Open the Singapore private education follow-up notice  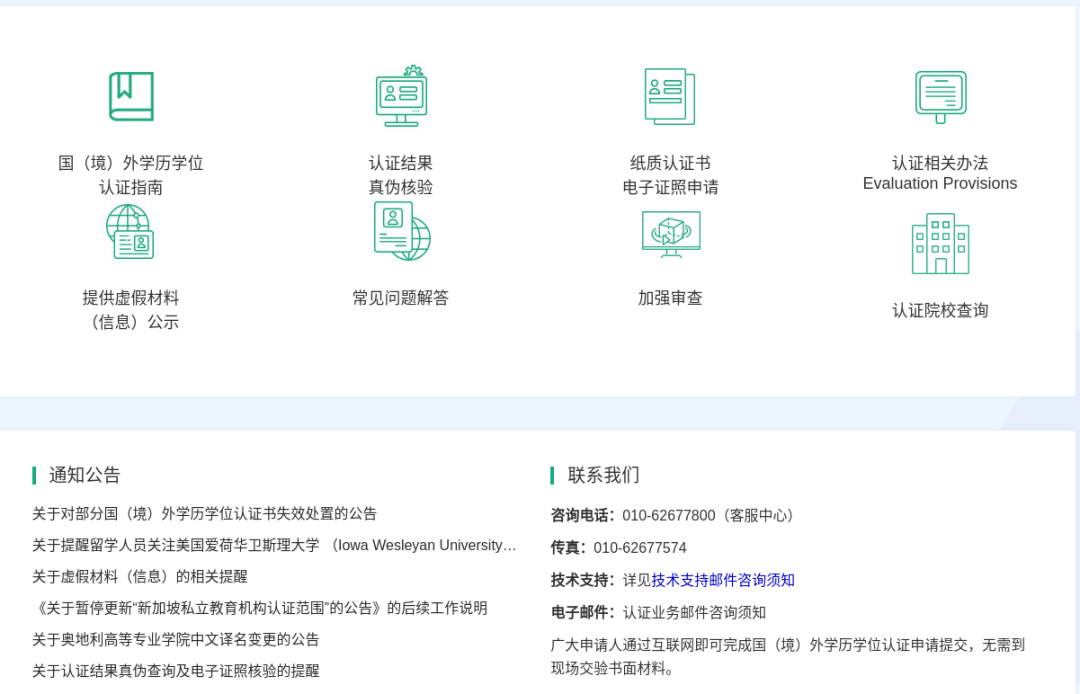tap(260, 608)
